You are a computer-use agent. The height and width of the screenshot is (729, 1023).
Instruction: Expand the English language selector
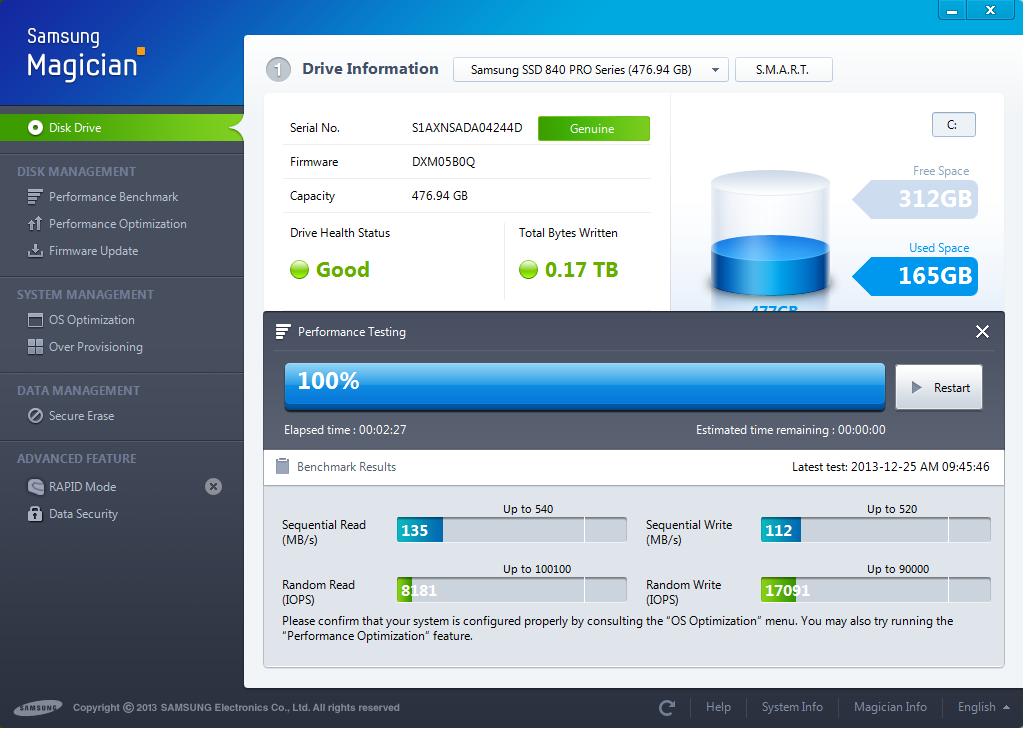985,707
